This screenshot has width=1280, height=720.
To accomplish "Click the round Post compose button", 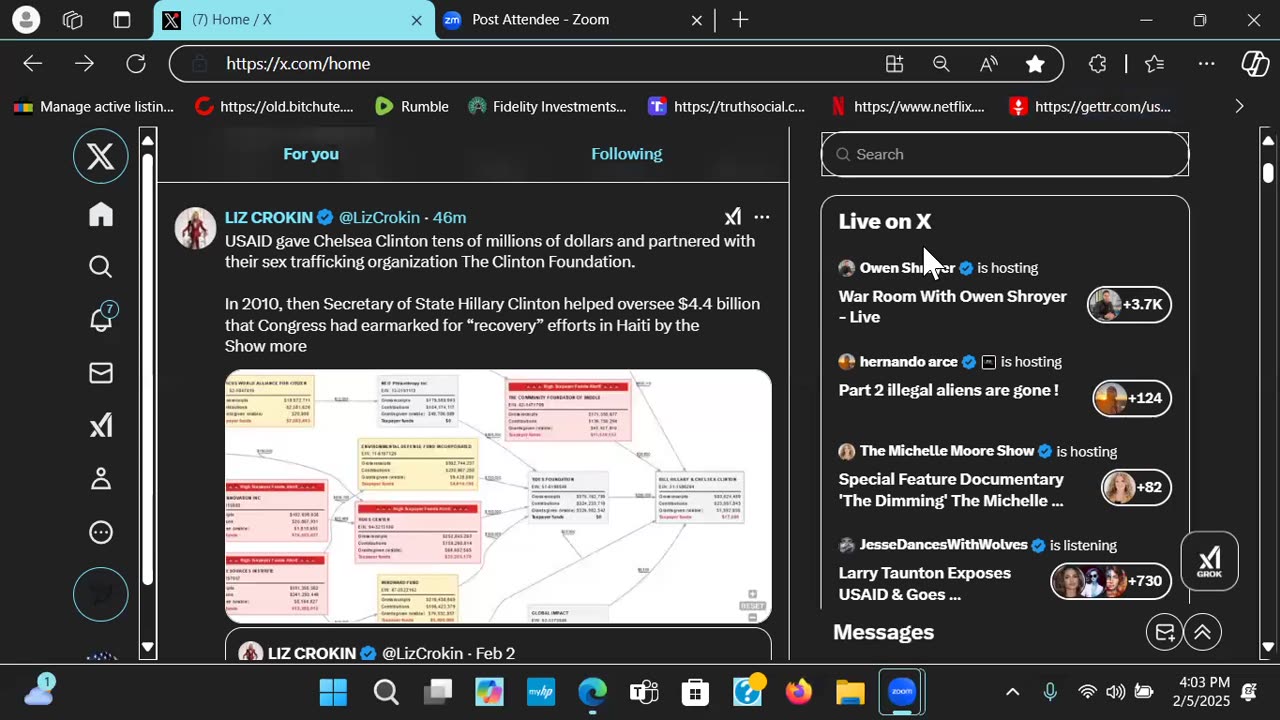I will point(100,594).
